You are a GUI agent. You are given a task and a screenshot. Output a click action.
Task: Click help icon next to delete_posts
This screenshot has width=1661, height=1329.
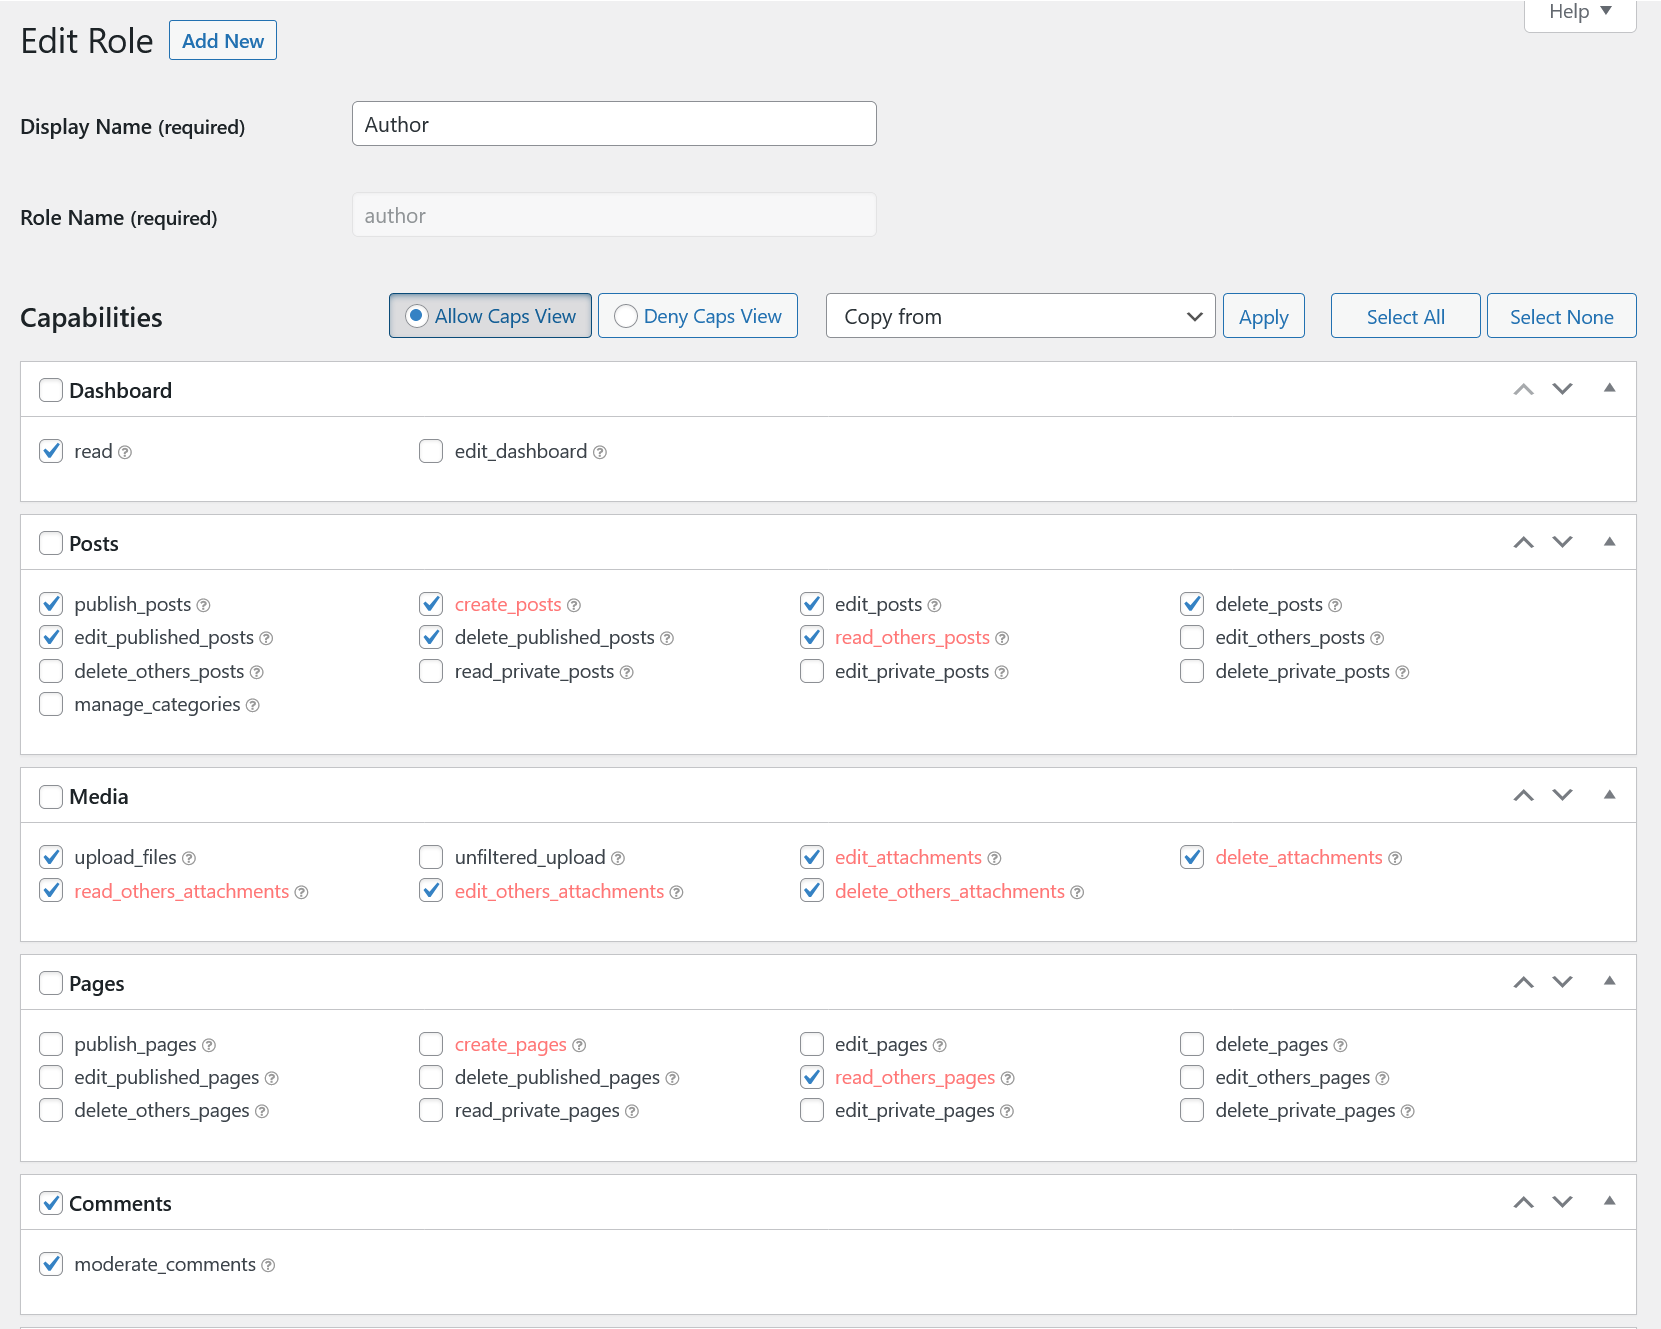[1336, 606]
